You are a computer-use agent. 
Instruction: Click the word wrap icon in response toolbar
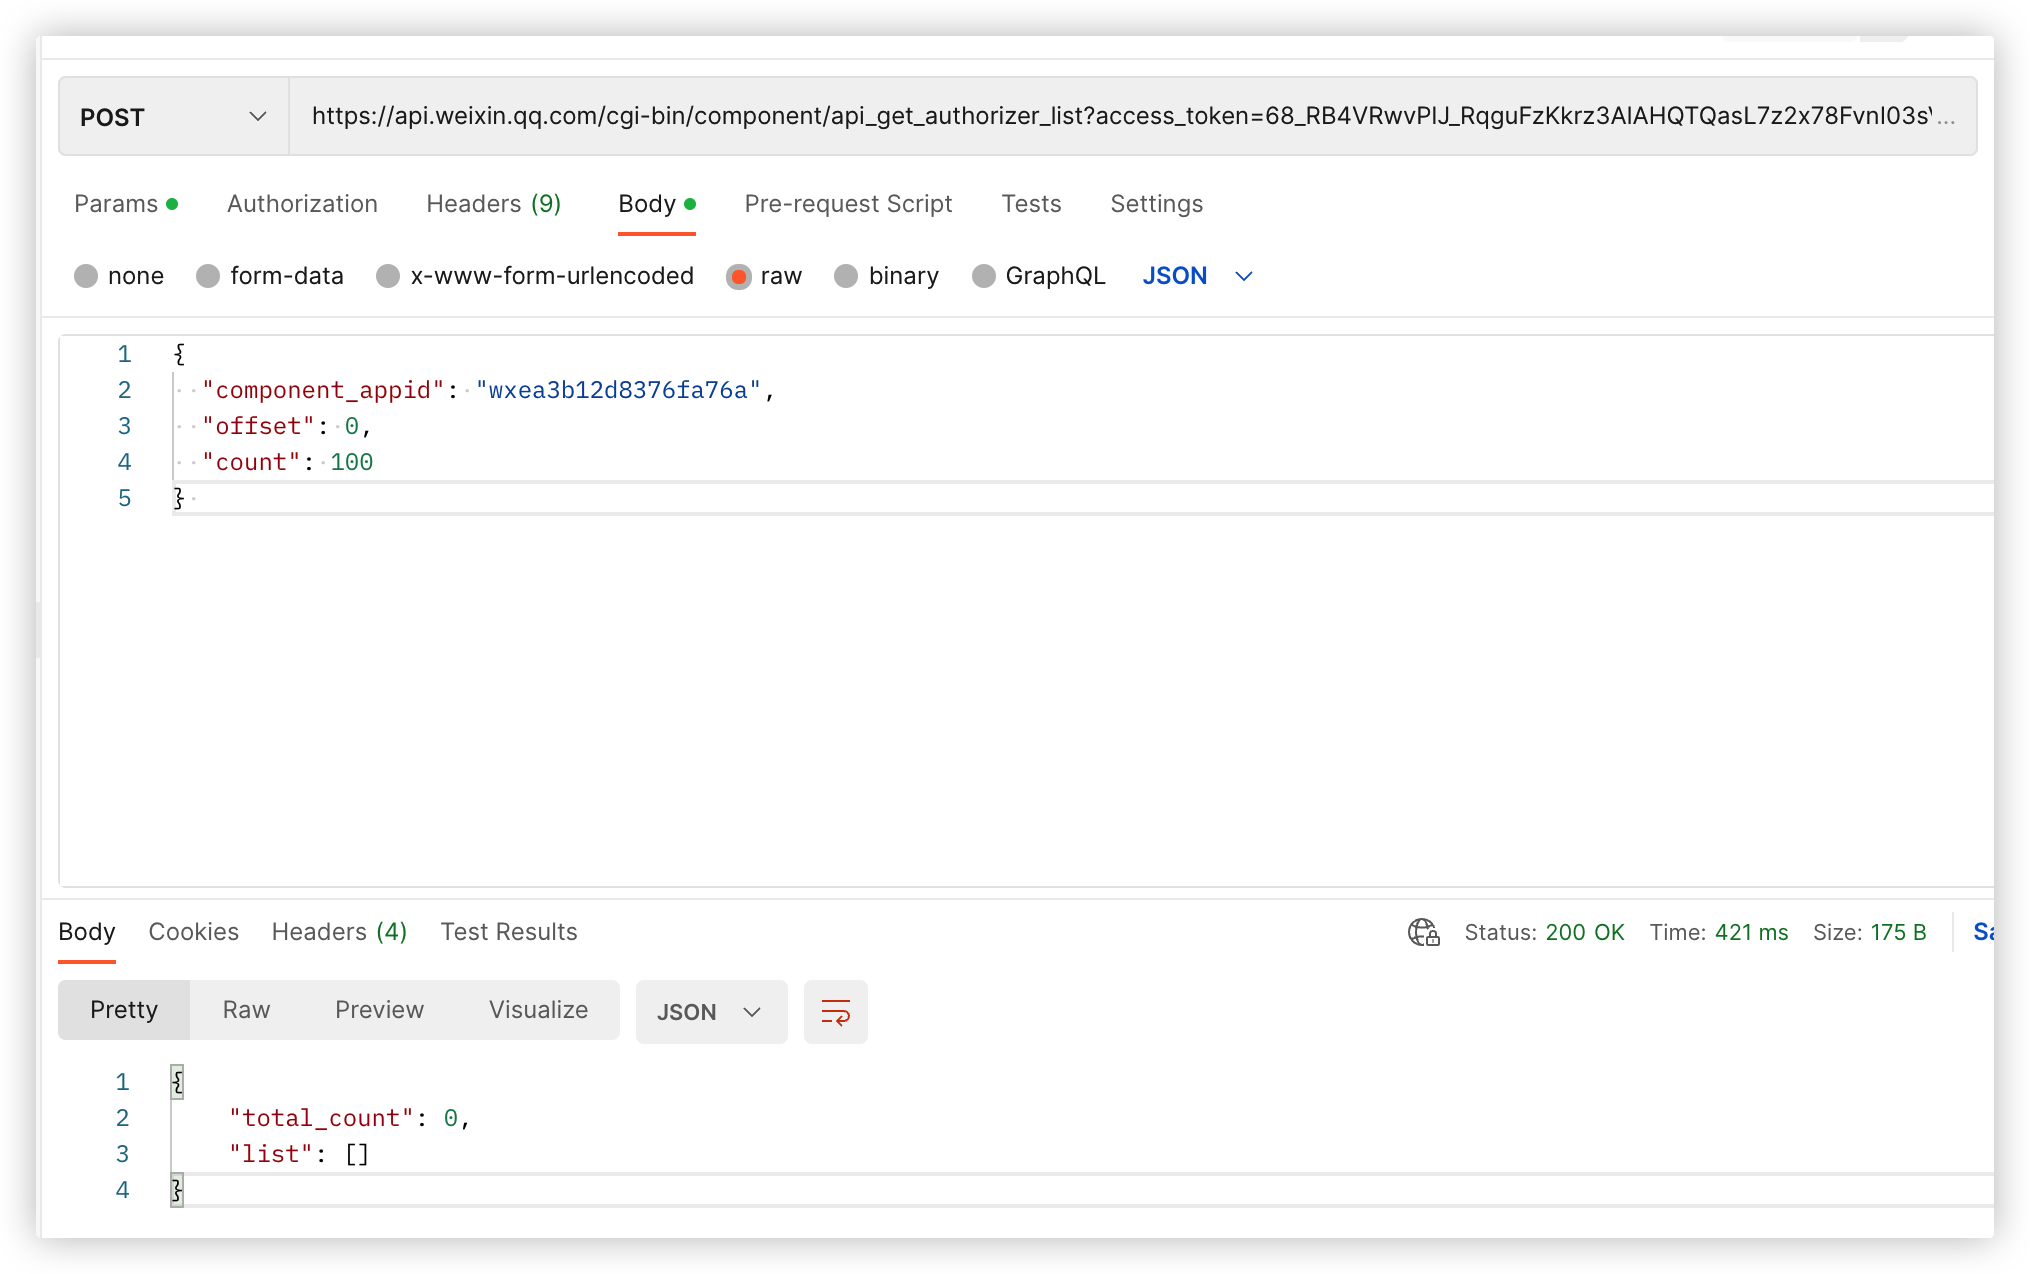[x=835, y=1012]
